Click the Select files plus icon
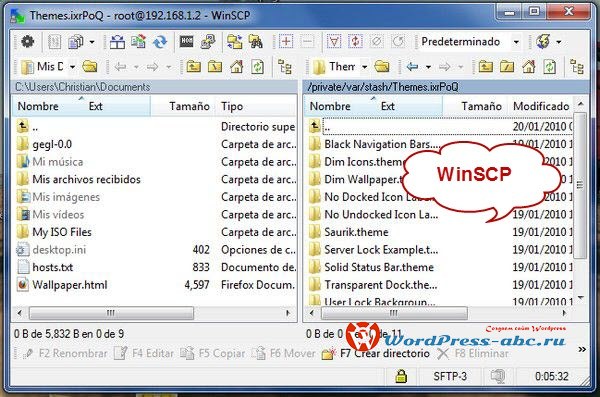Image resolution: width=600 pixels, height=397 pixels. [x=286, y=41]
